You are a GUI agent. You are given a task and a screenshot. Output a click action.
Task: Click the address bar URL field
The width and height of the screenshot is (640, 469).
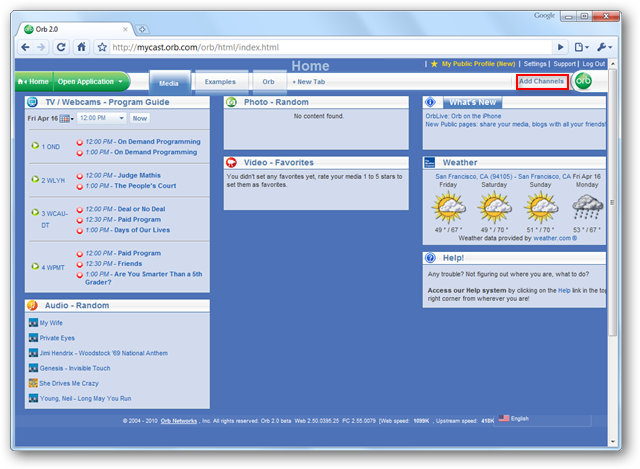[331, 47]
